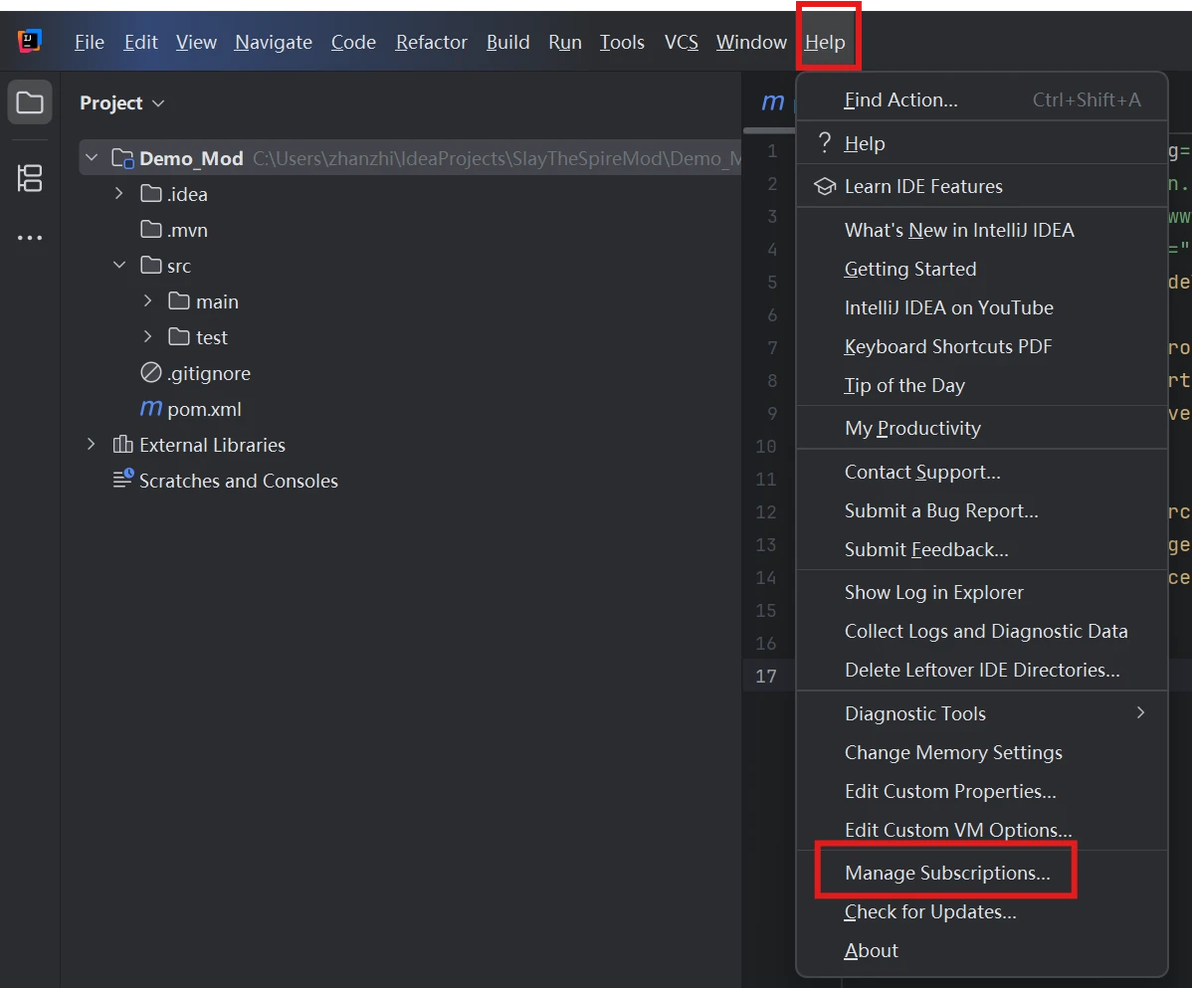
Task: Open IntelliJ IDEA on YouTube entry
Action: click(982, 308)
